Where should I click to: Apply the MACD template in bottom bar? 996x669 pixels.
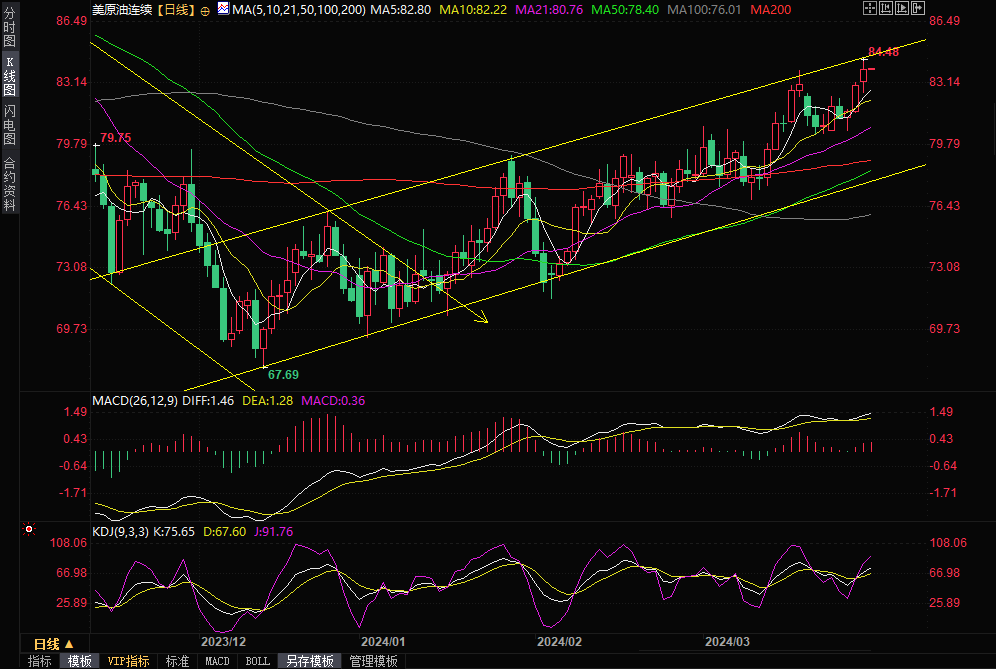click(x=217, y=661)
